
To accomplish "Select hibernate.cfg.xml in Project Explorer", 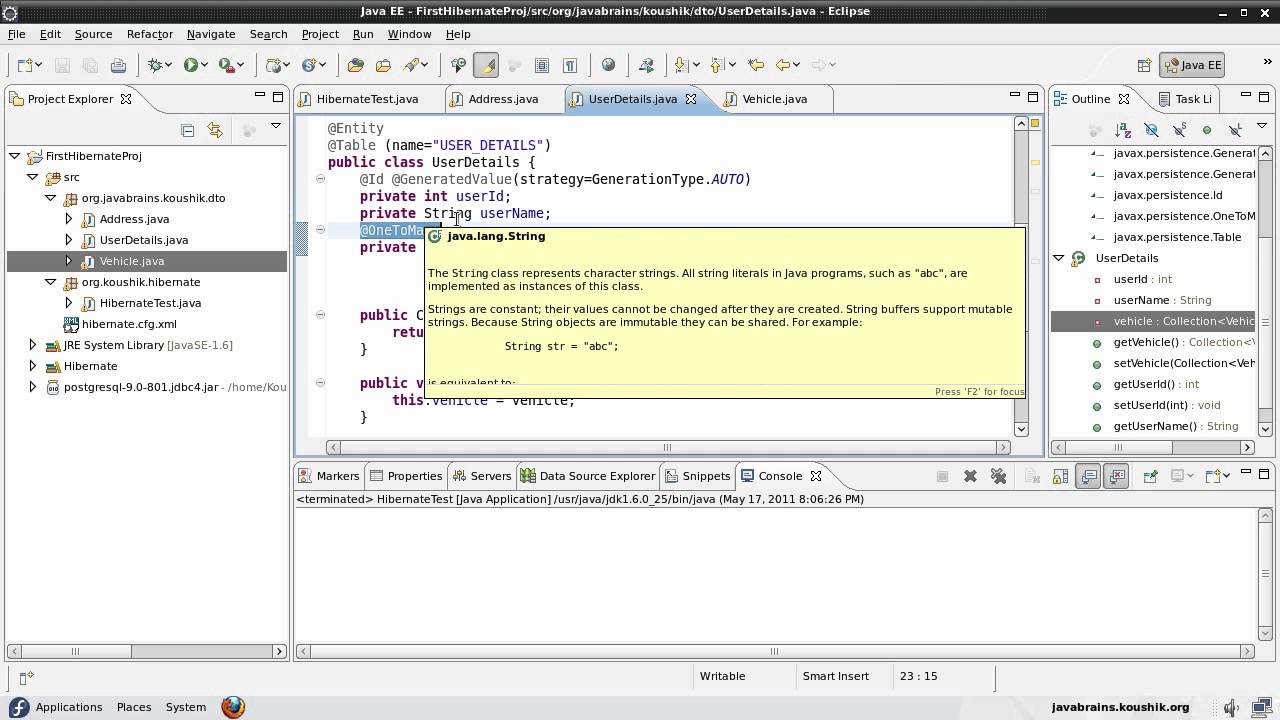I will click(x=129, y=324).
